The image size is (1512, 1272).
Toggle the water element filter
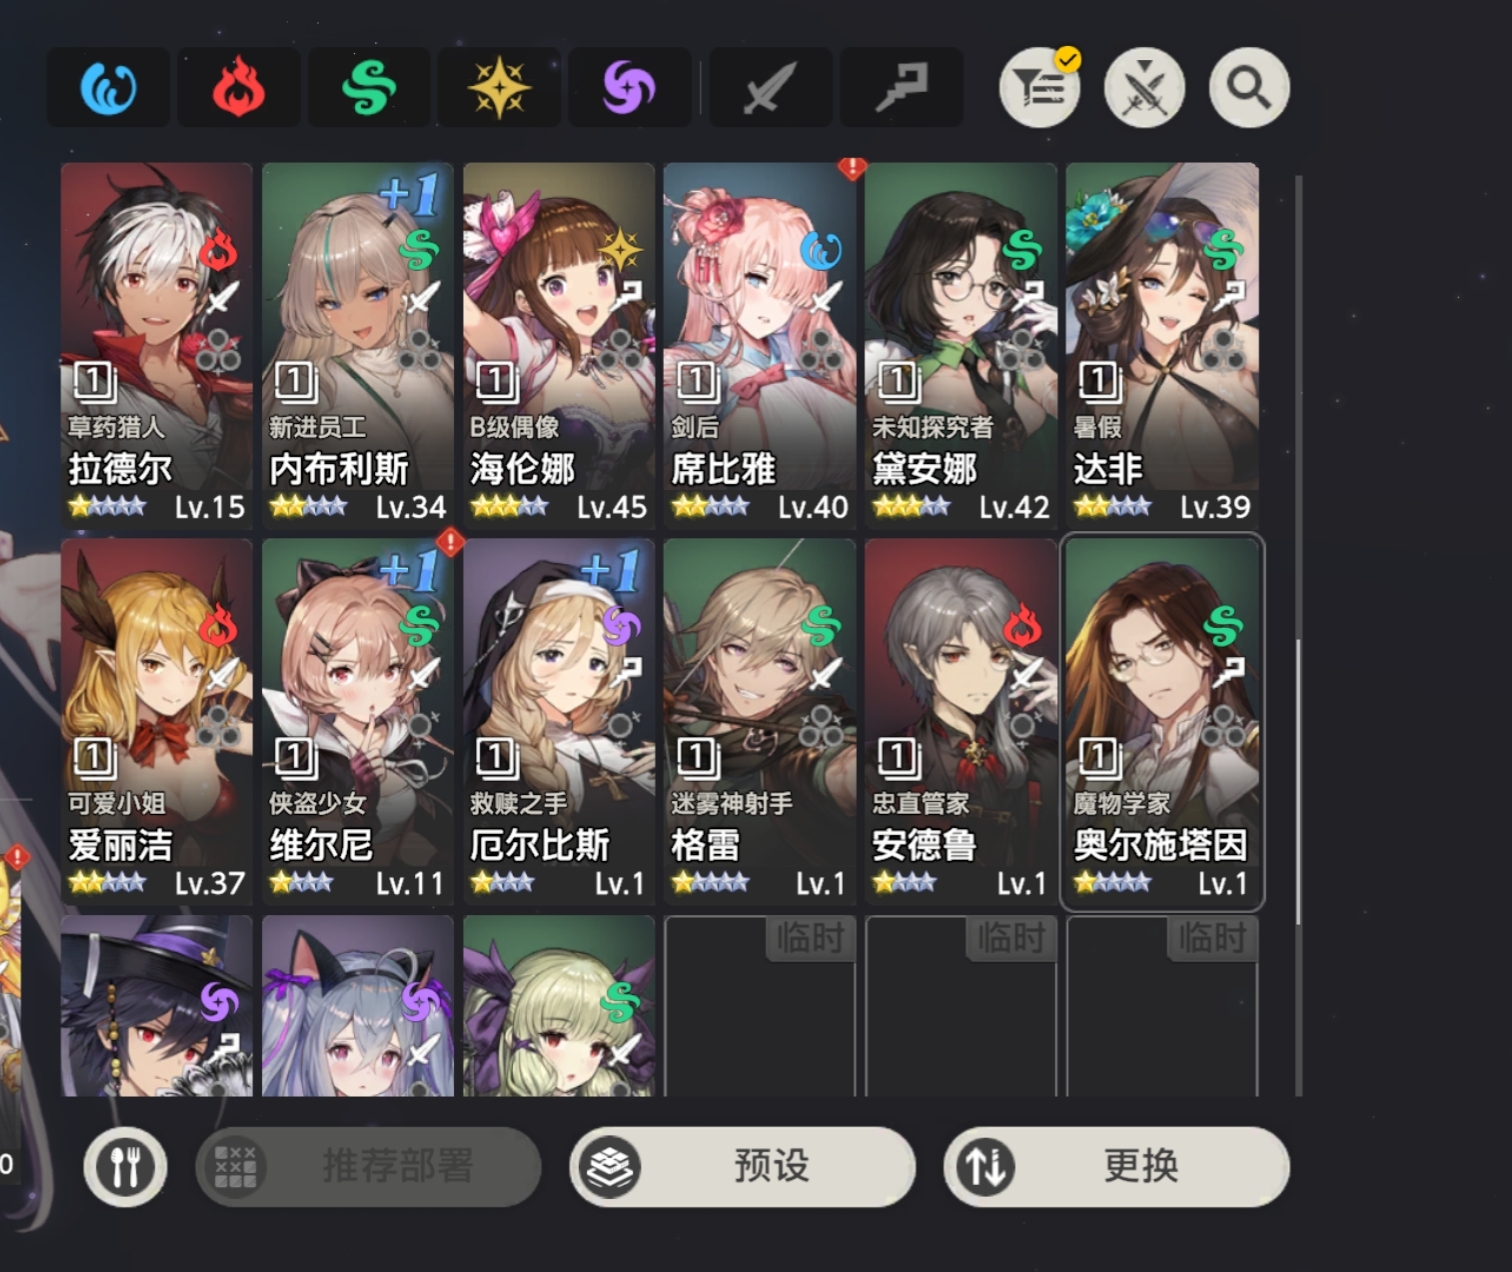pyautogui.click(x=108, y=88)
